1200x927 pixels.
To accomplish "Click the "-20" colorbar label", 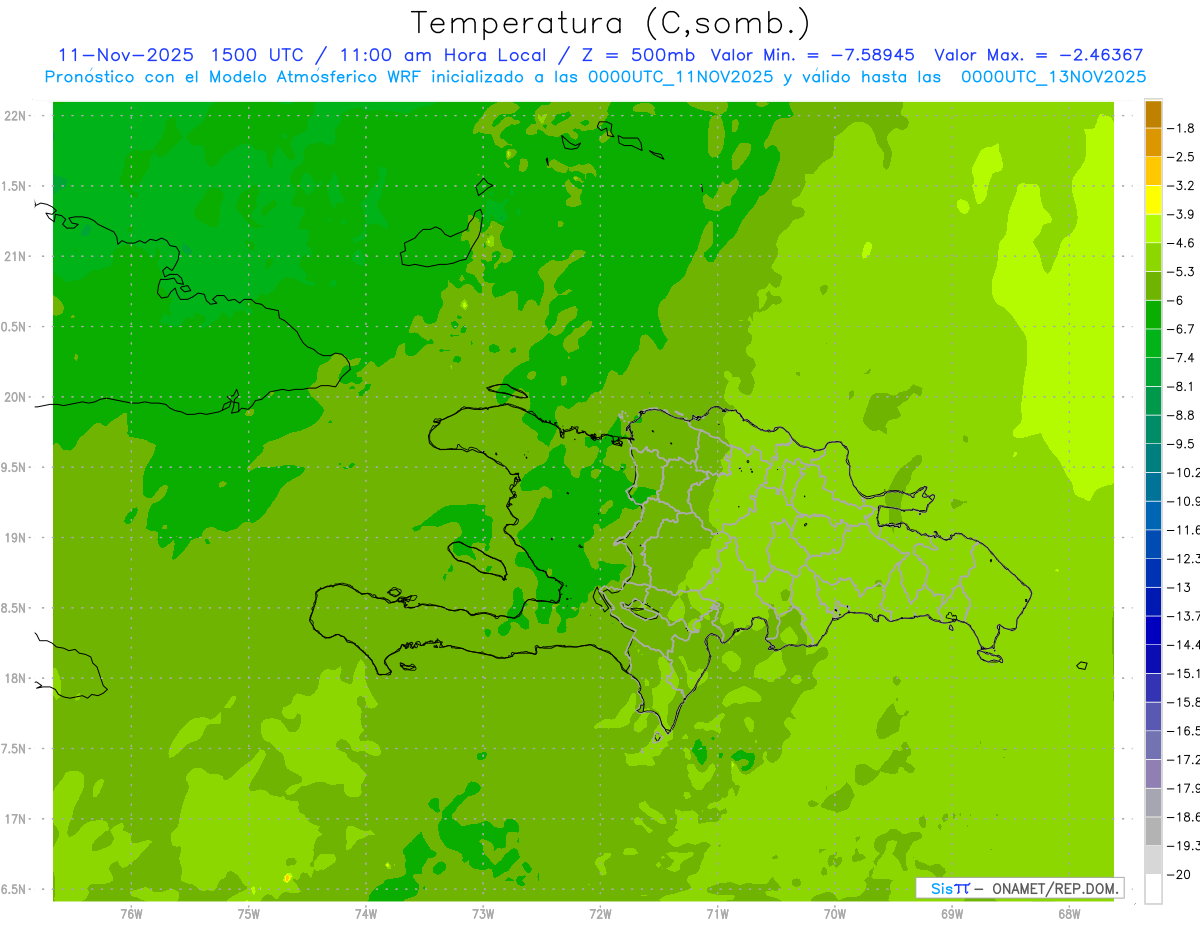I will point(1181,875).
